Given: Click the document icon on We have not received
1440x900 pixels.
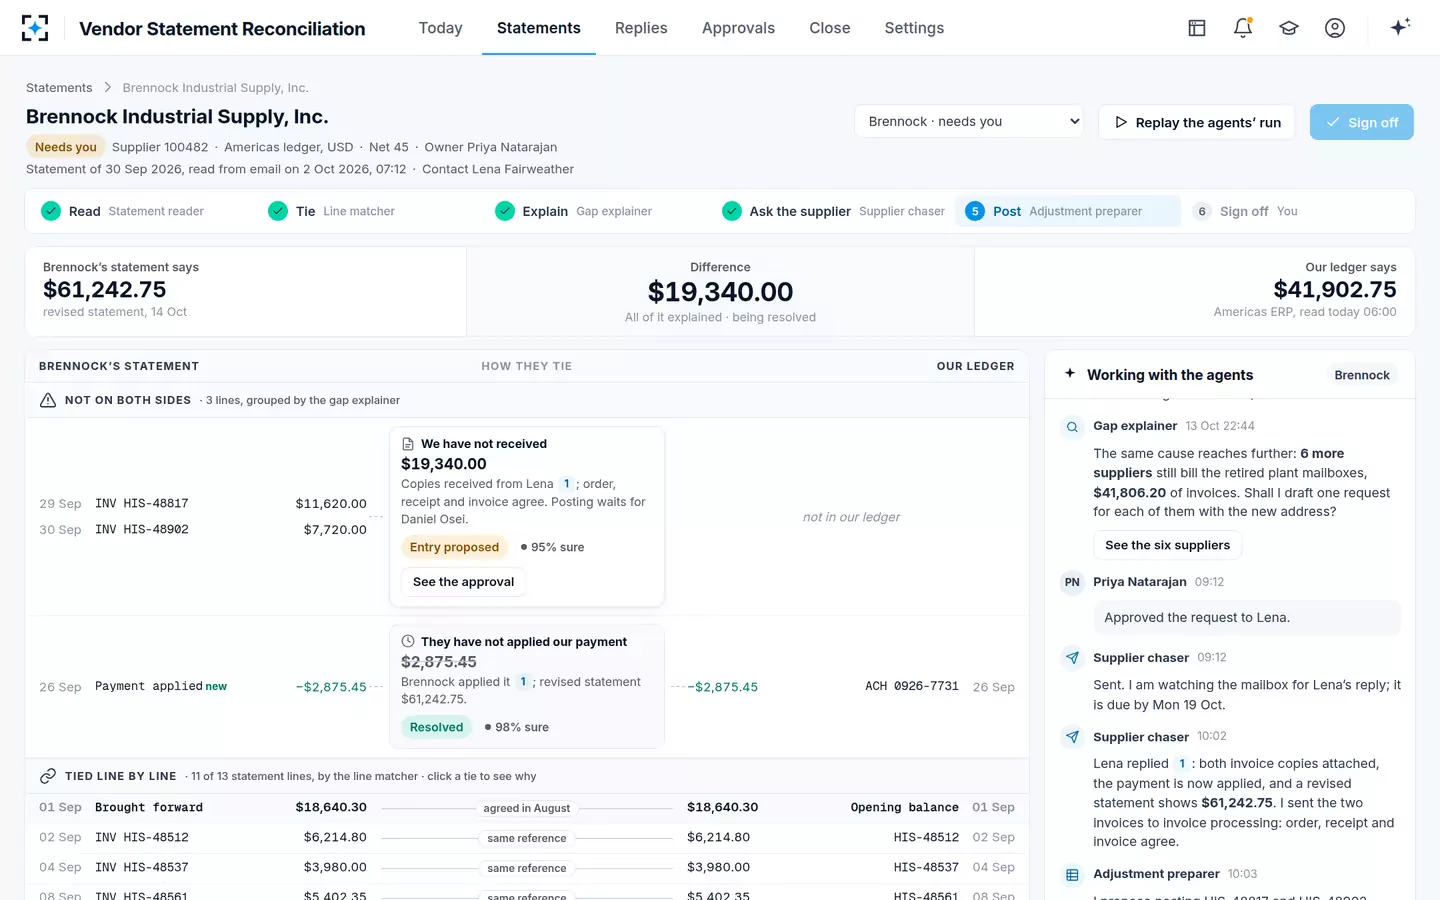Looking at the screenshot, I should pyautogui.click(x=408, y=444).
